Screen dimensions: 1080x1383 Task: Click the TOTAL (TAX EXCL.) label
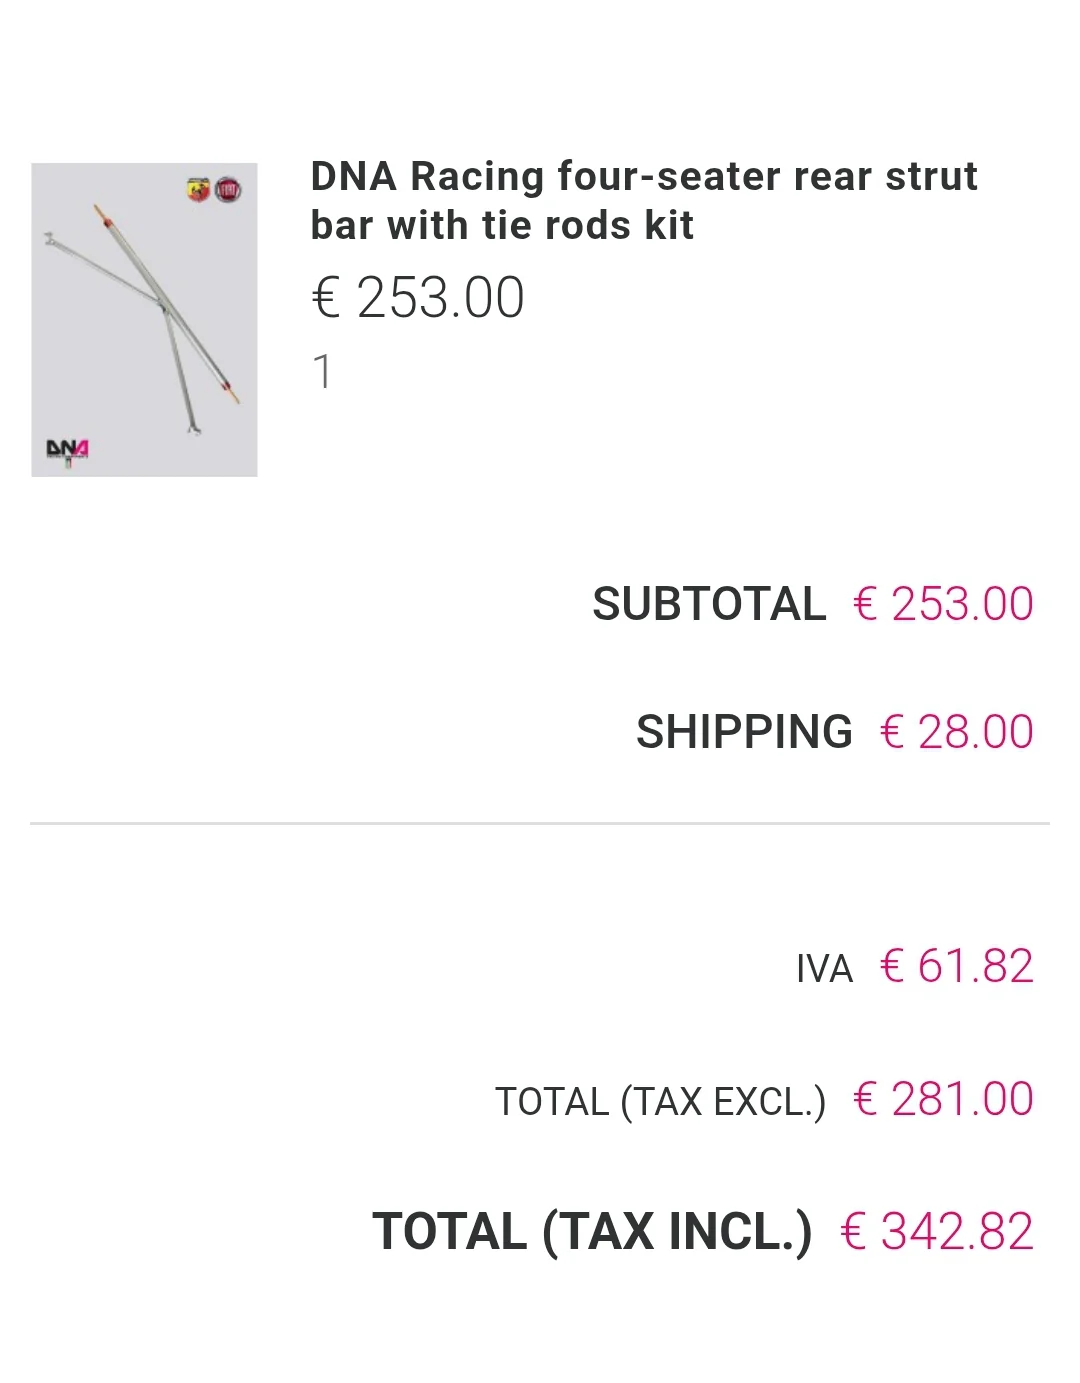(660, 1101)
